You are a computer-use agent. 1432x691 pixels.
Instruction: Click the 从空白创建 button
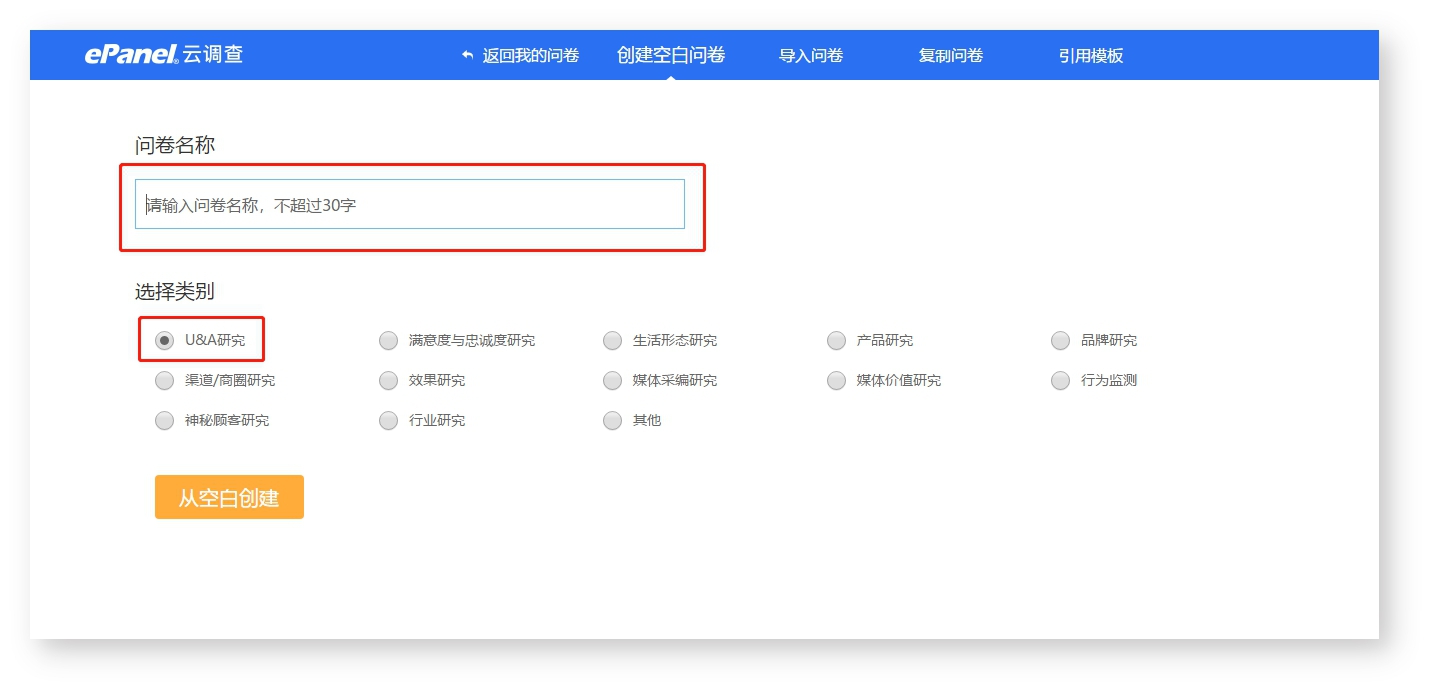click(229, 497)
